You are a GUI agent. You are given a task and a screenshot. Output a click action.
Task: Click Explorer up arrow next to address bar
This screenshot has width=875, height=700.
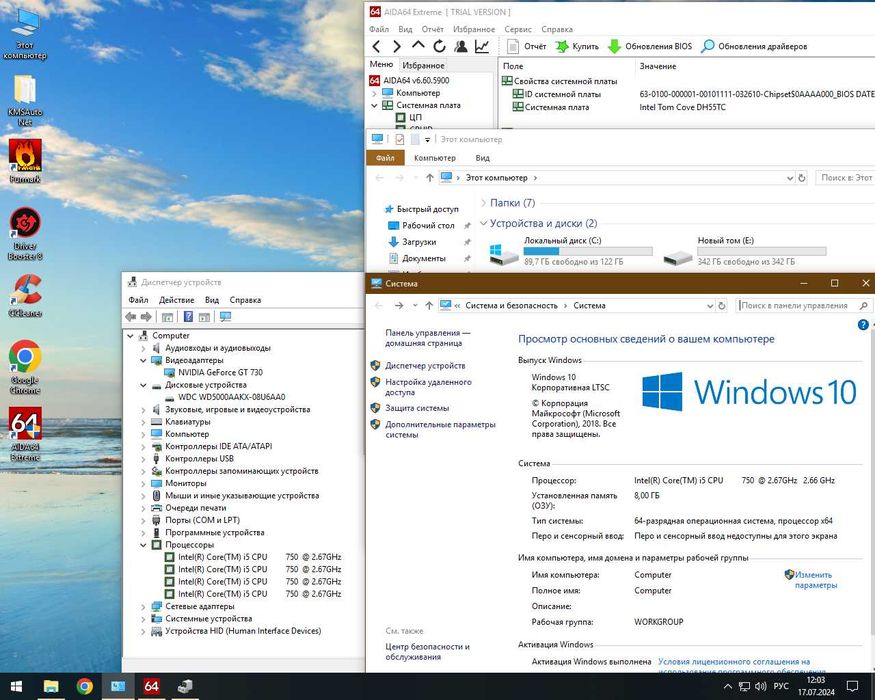point(429,178)
